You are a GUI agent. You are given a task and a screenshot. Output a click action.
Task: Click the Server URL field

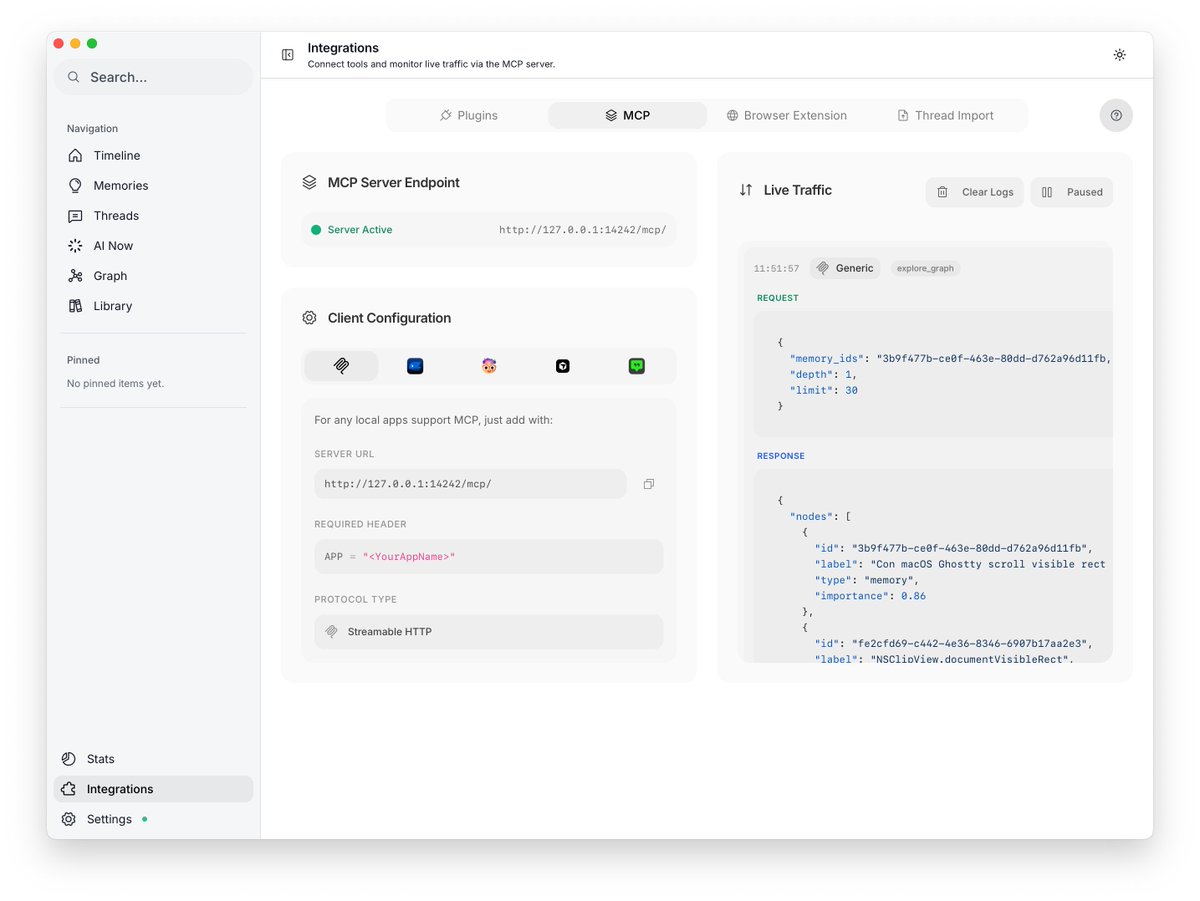pos(470,484)
